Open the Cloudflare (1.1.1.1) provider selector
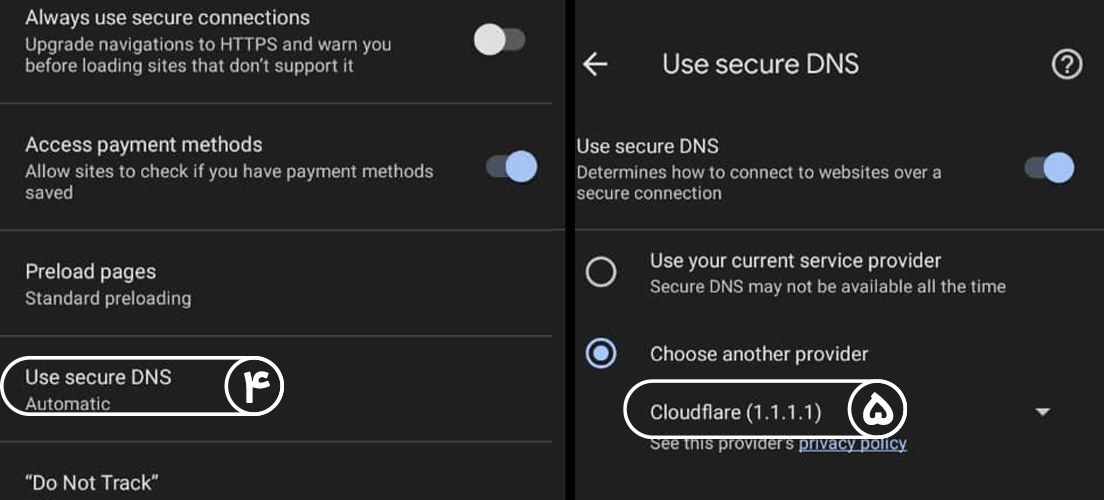 [736, 412]
